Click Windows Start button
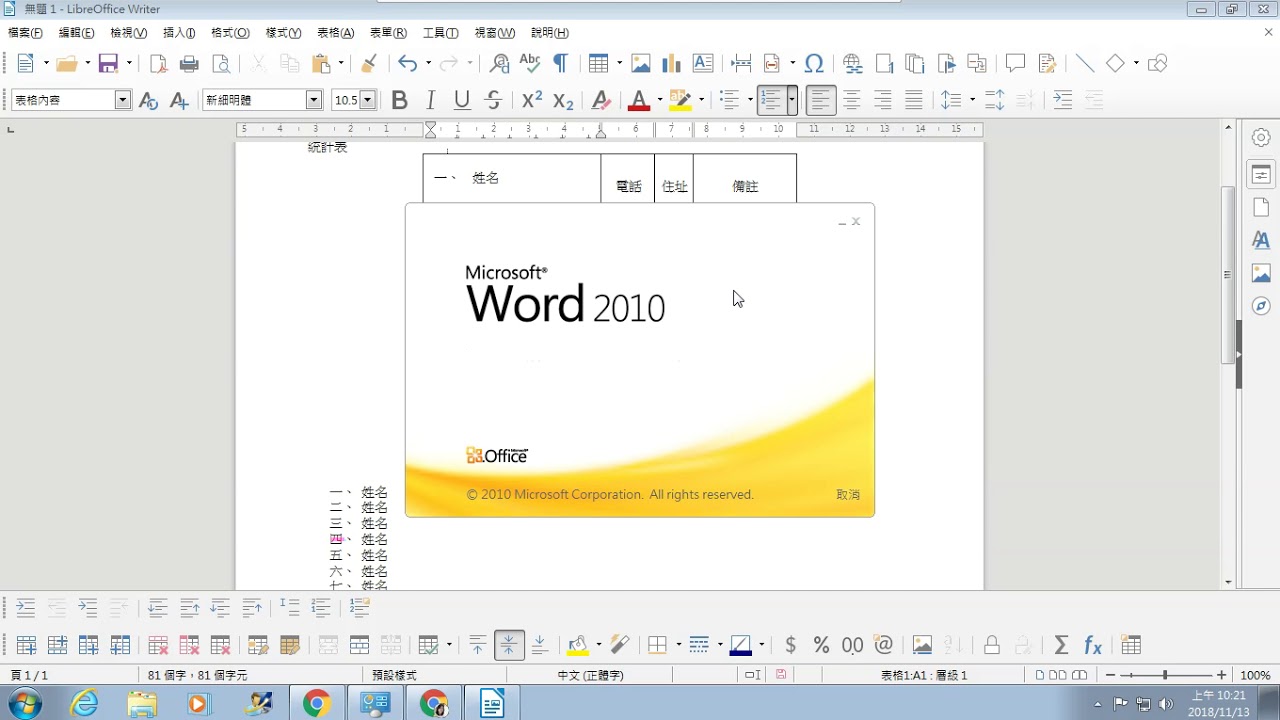The image size is (1280, 720). (24, 704)
